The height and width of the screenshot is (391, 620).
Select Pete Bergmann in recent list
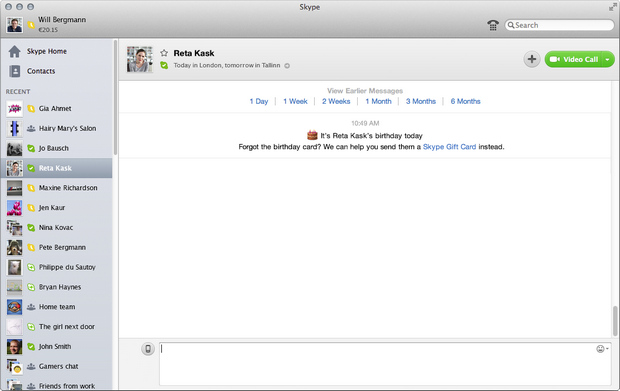pyautogui.click(x=56, y=247)
